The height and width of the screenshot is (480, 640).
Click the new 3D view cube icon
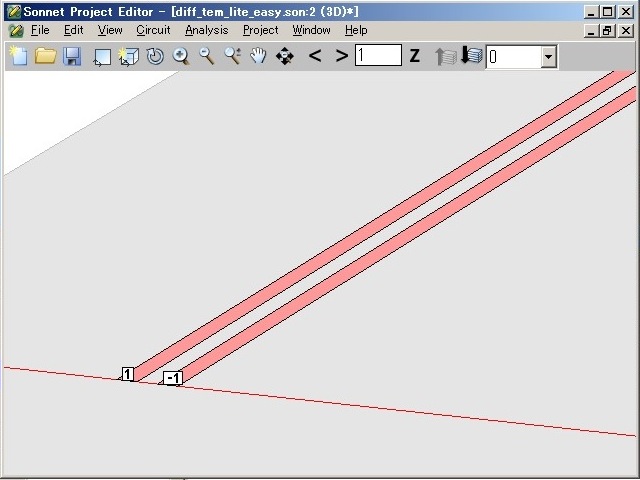[x=129, y=56]
